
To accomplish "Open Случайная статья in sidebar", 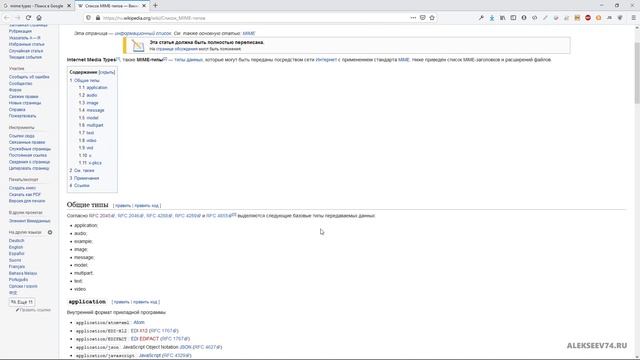I will (26, 51).
